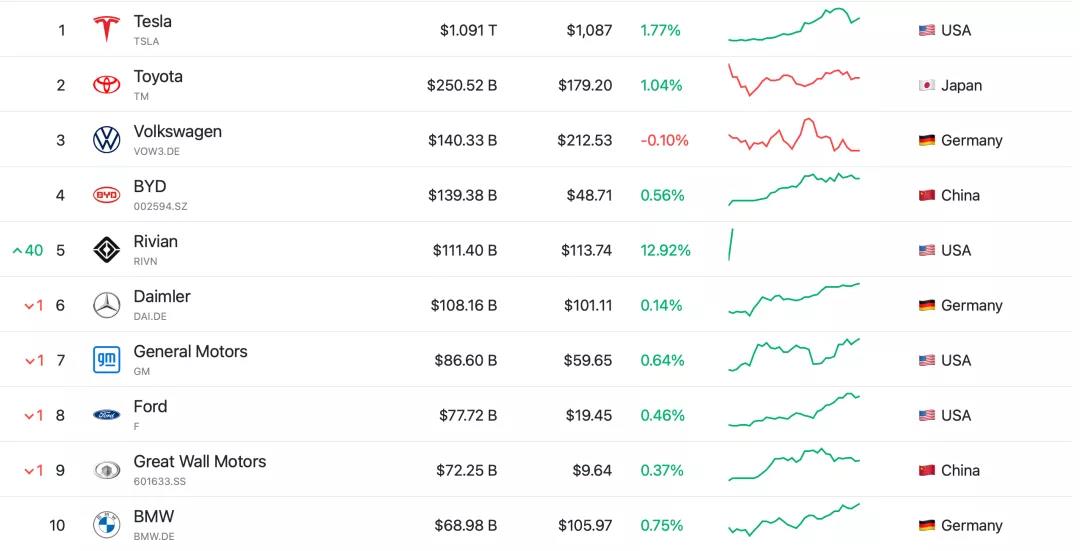Click the Great Wall Motors logo
Viewport: 1080px width, 551px height.
[106, 470]
